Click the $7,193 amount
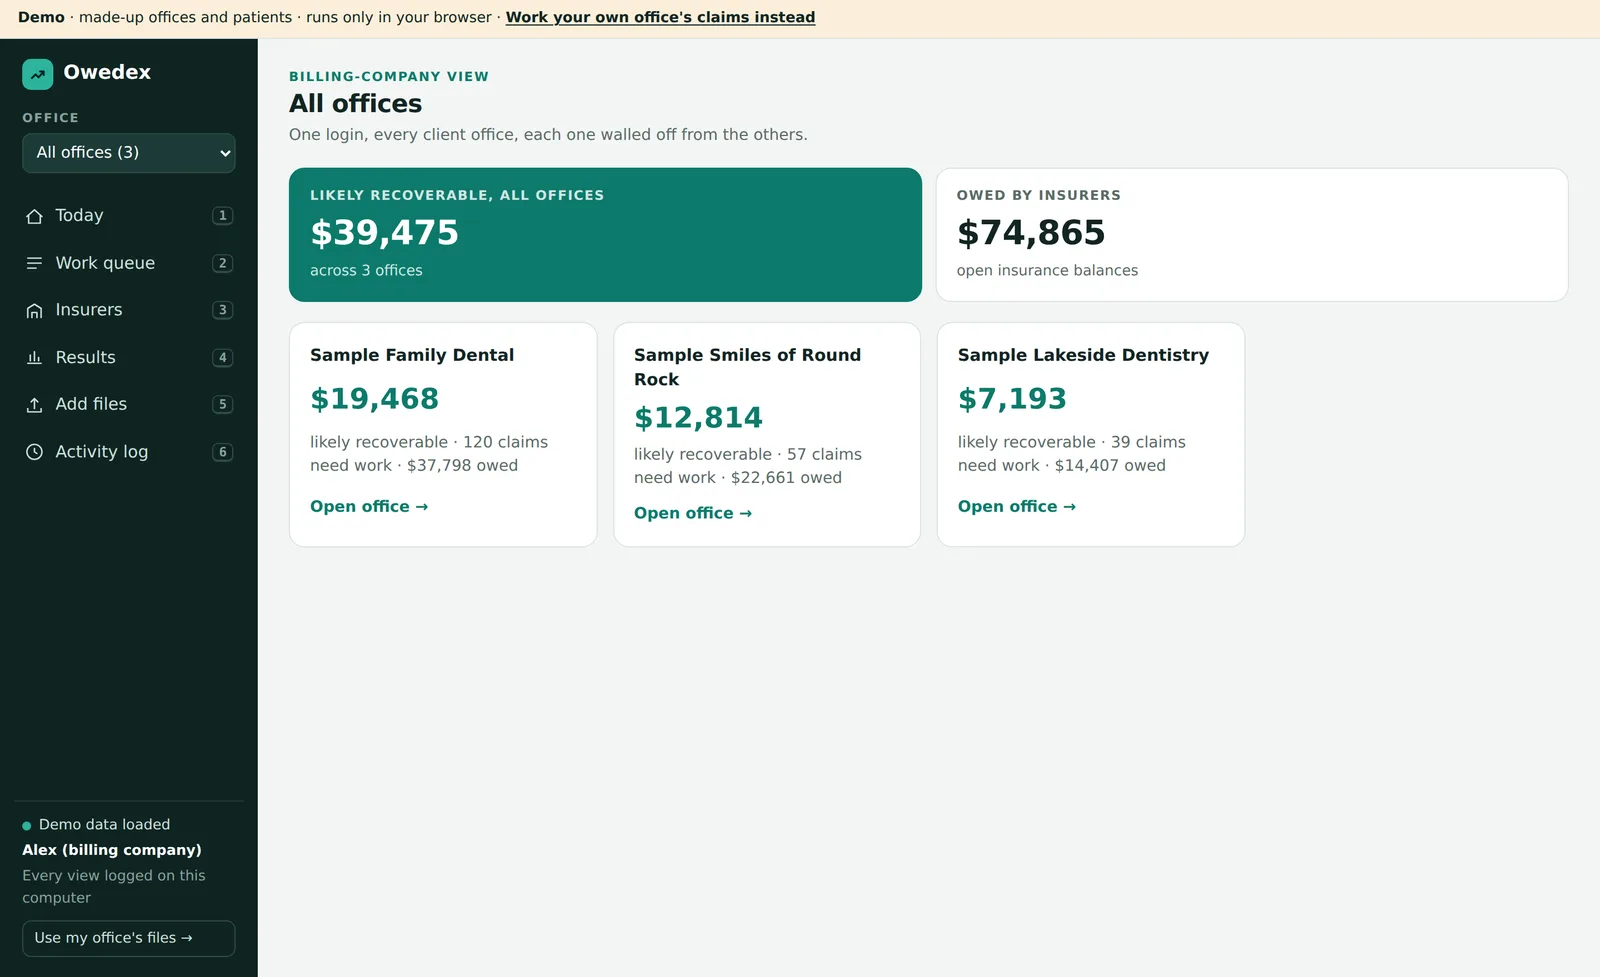Viewport: 1600px width, 977px height. (x=1012, y=399)
